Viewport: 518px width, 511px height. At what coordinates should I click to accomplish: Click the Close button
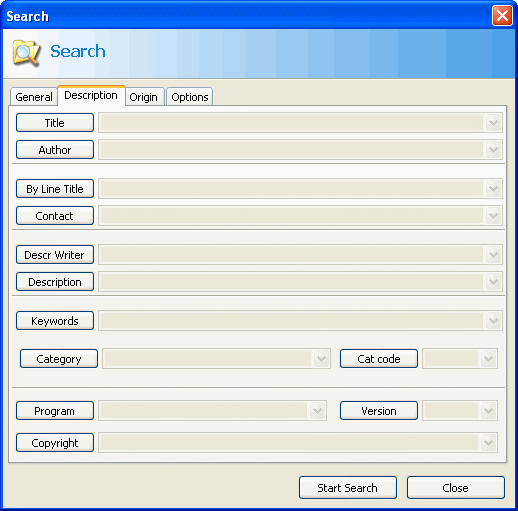[x=456, y=488]
